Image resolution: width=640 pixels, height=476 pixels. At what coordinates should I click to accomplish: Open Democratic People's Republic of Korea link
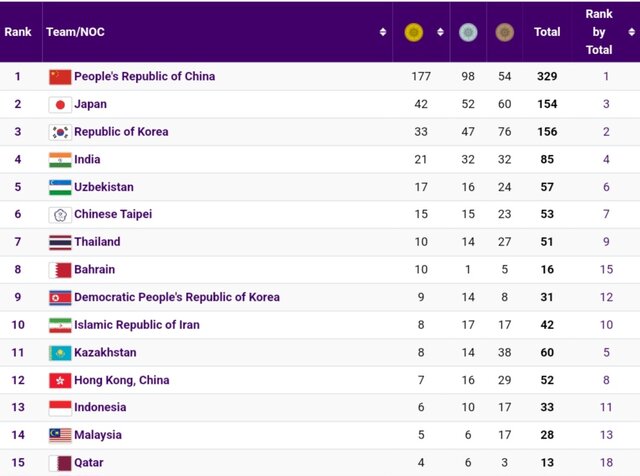coord(176,297)
